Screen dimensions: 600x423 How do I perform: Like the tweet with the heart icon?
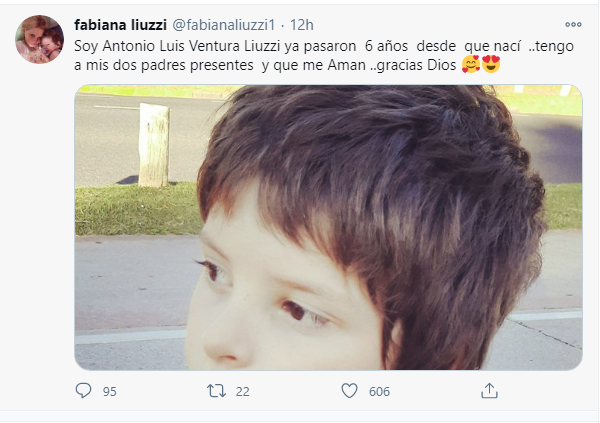pyautogui.click(x=349, y=391)
